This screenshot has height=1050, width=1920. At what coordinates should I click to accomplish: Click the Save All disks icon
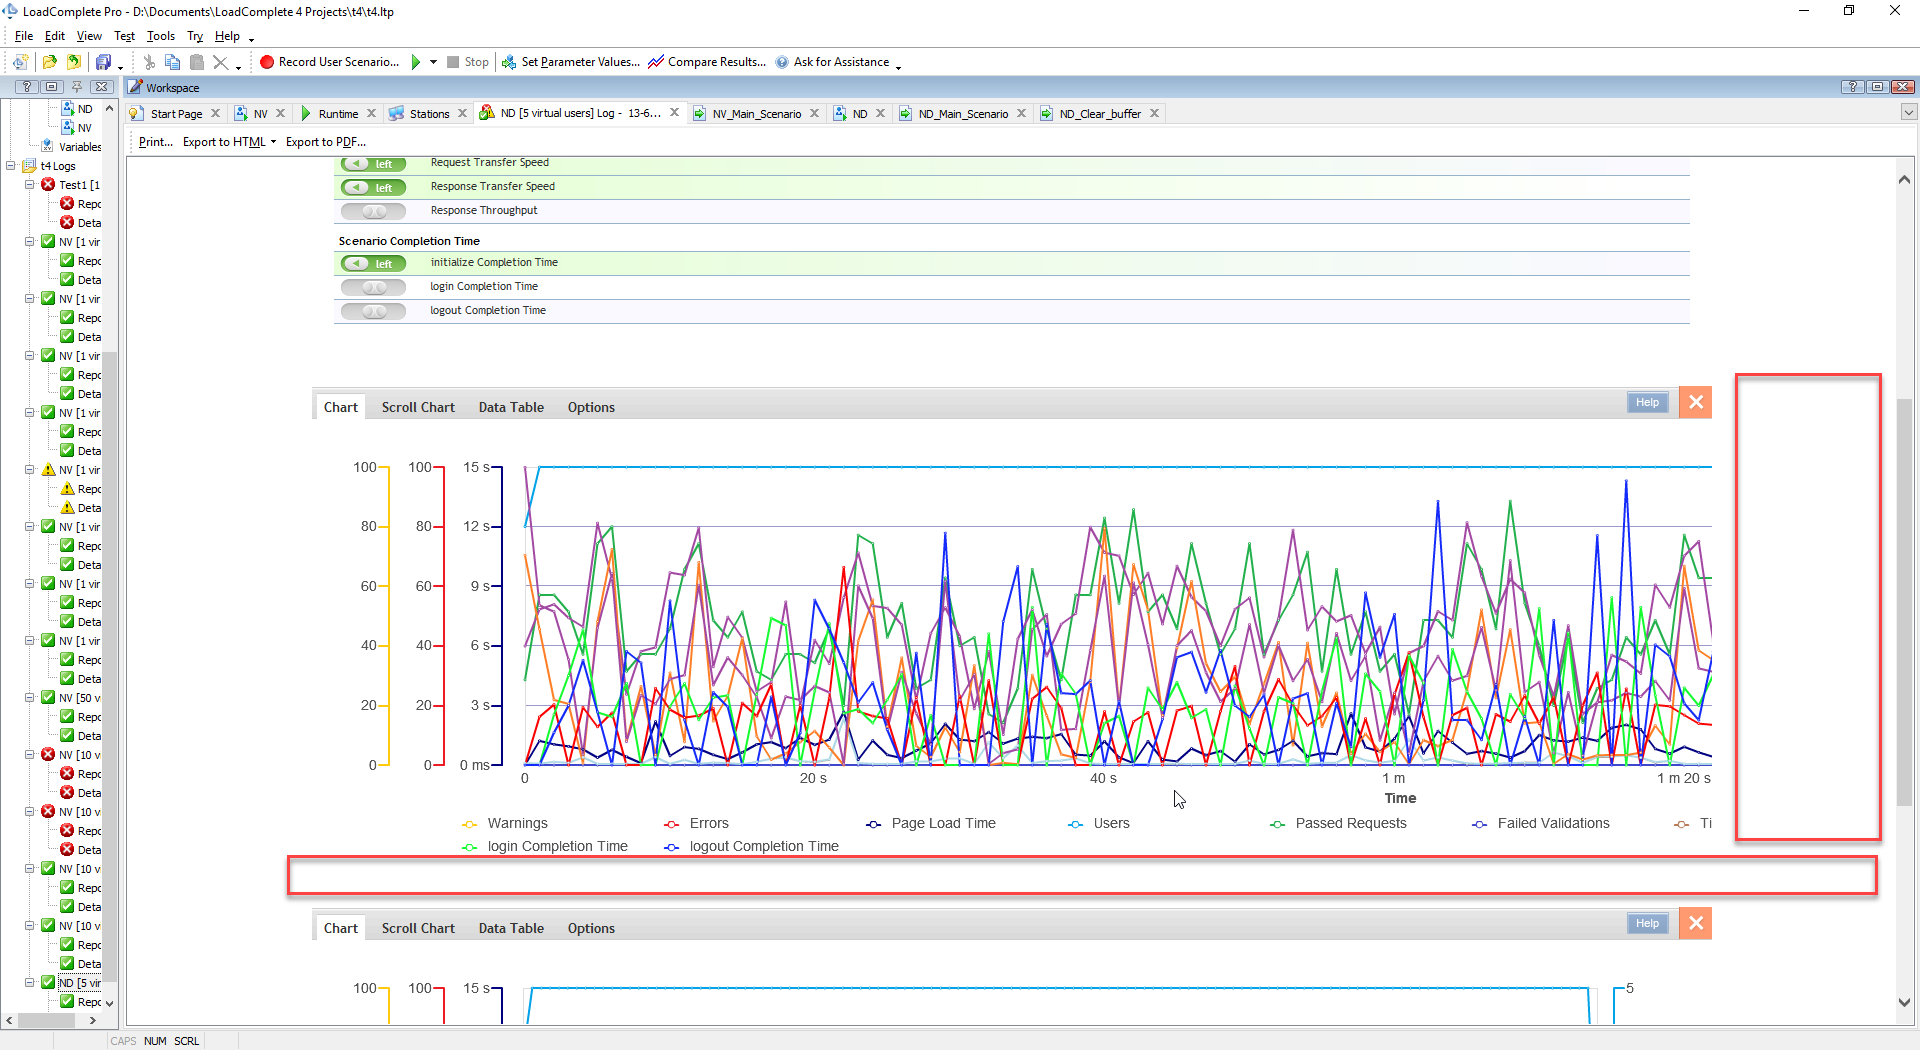tap(103, 62)
